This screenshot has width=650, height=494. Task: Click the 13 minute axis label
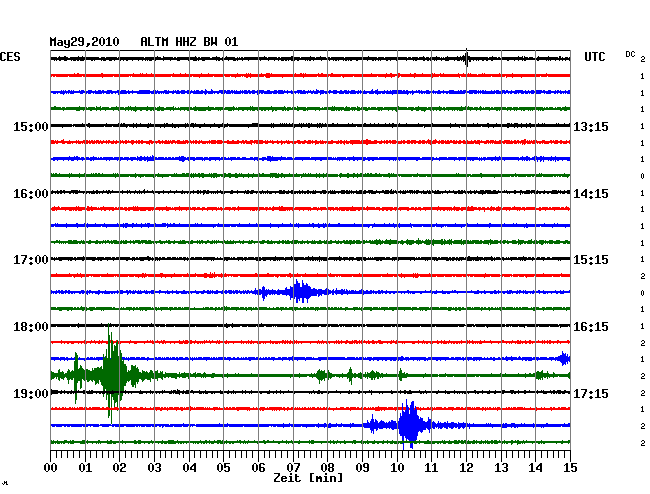[501, 468]
